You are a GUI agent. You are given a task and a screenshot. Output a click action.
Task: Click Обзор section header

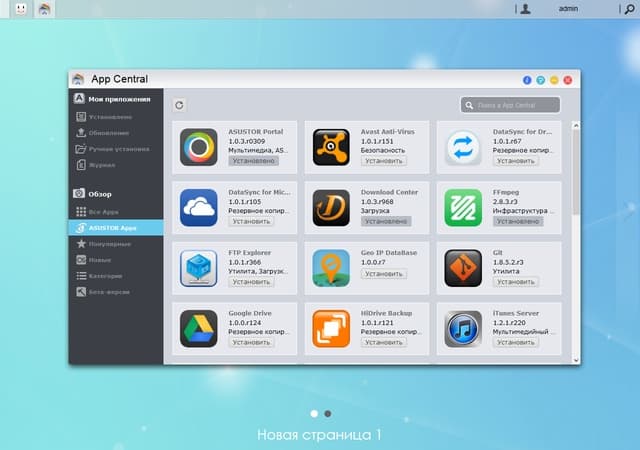pyautogui.click(x=93, y=194)
